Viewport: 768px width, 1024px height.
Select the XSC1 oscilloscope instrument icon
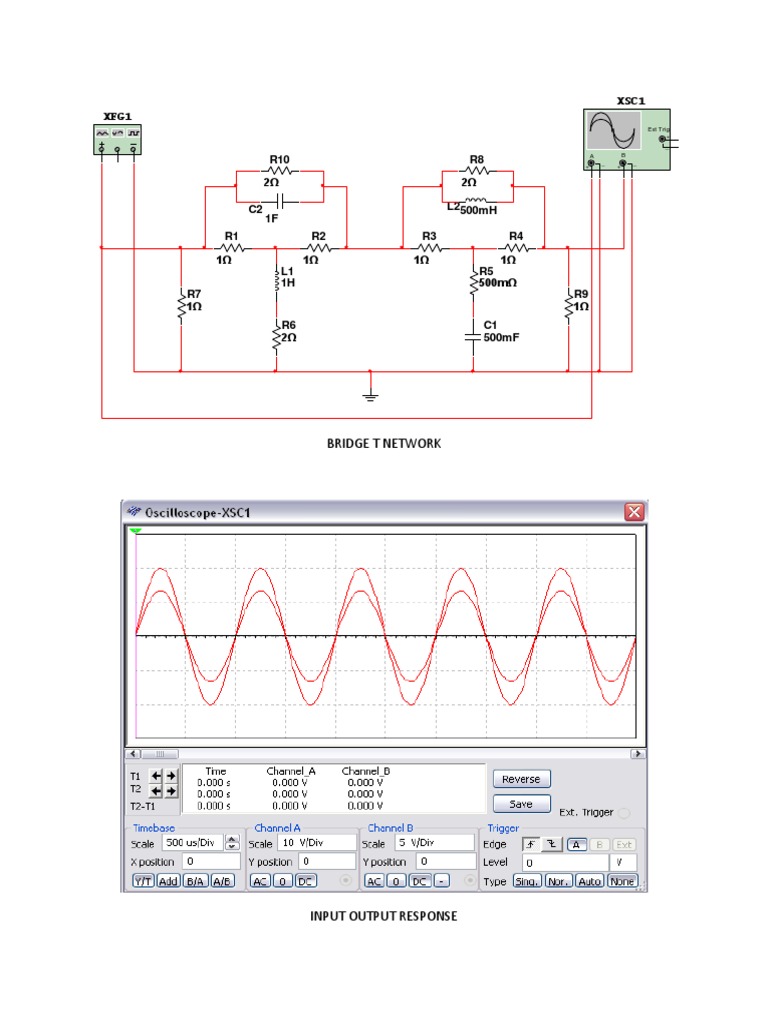point(627,140)
